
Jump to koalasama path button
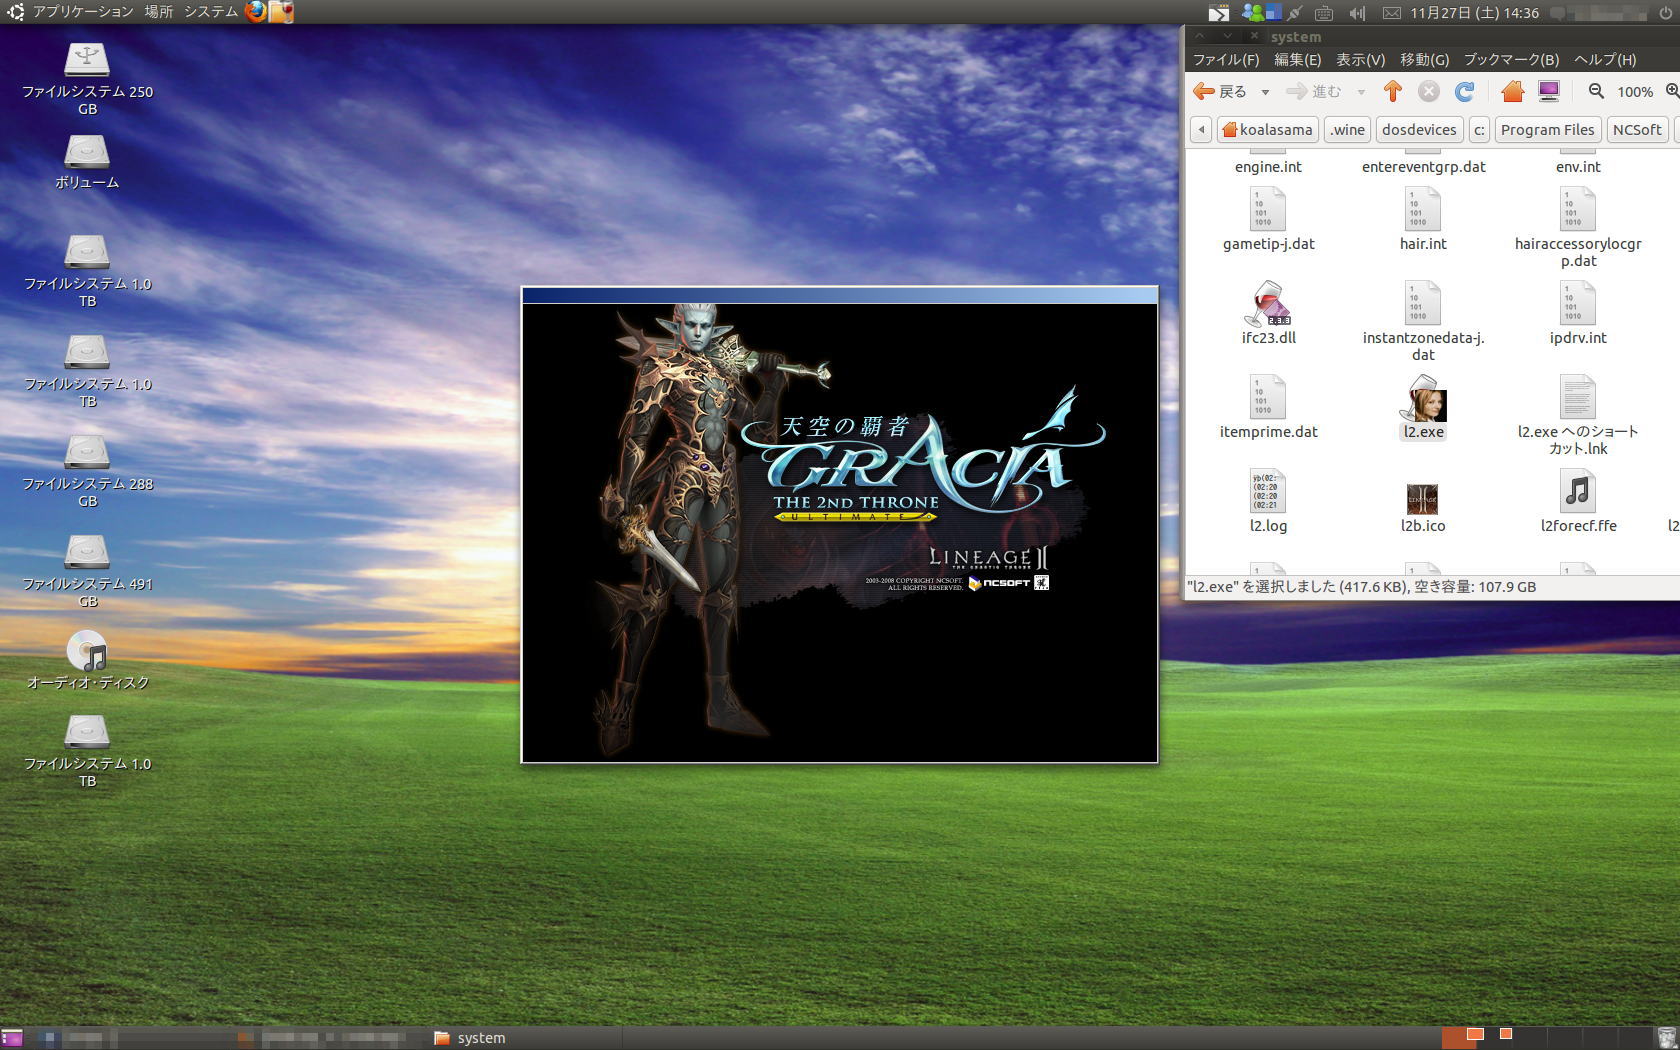(x=1266, y=129)
